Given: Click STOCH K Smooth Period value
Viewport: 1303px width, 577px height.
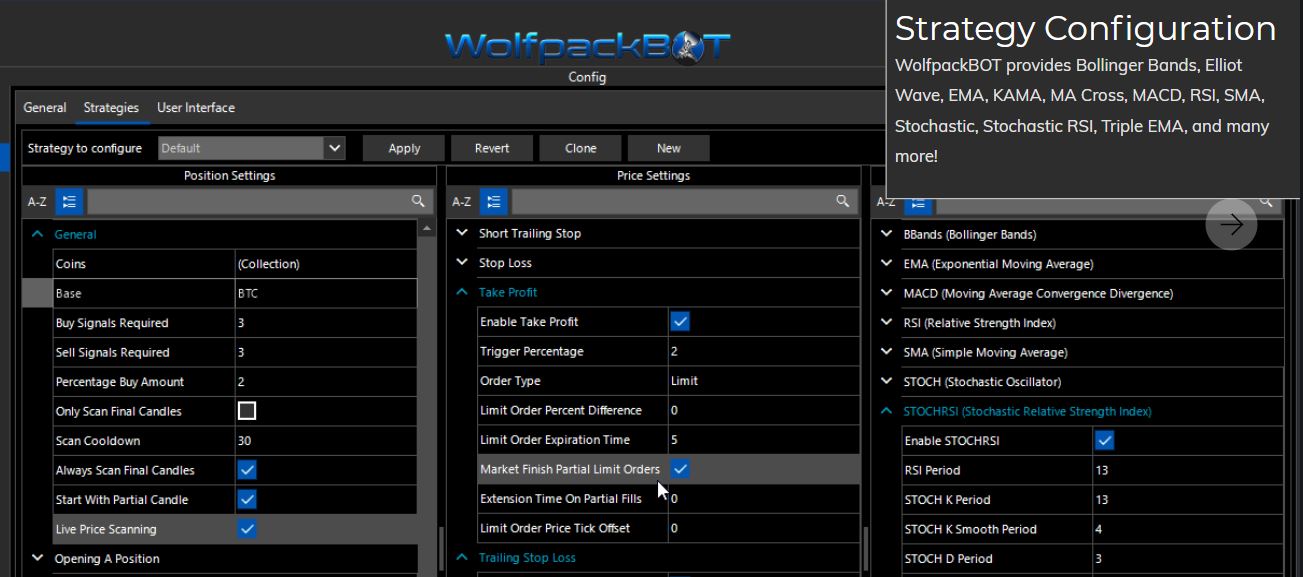Looking at the screenshot, I should (1188, 529).
